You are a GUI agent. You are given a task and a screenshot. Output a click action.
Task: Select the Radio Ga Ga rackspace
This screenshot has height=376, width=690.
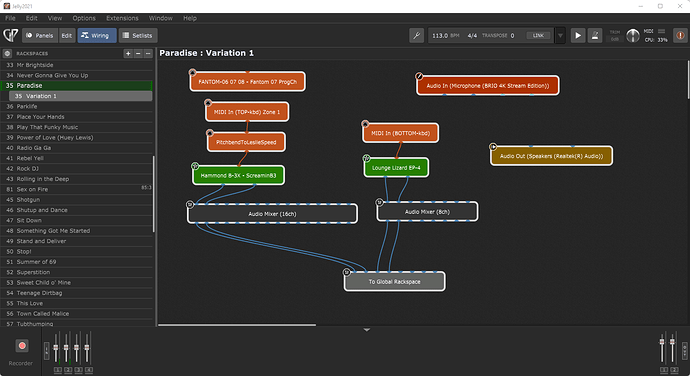[77, 148]
